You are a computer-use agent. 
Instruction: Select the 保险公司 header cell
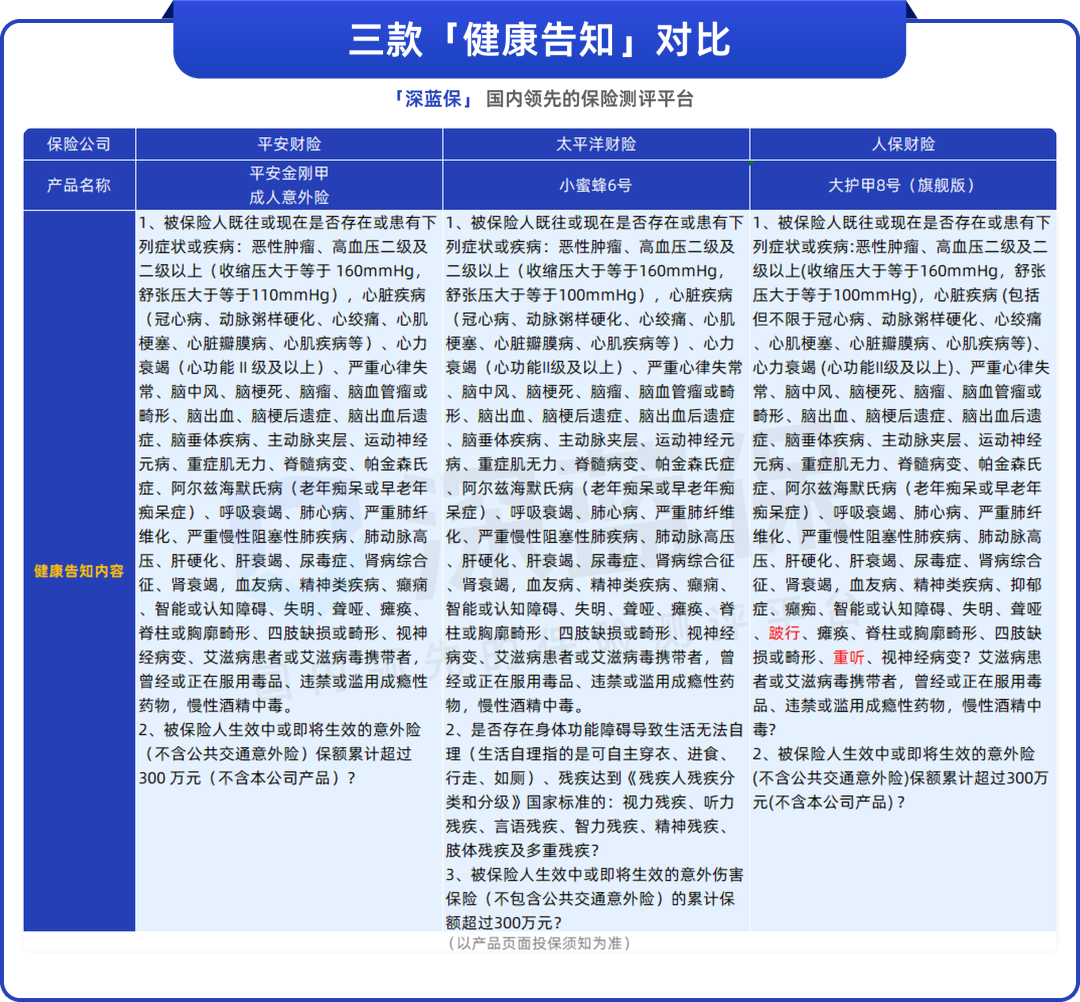click(79, 144)
